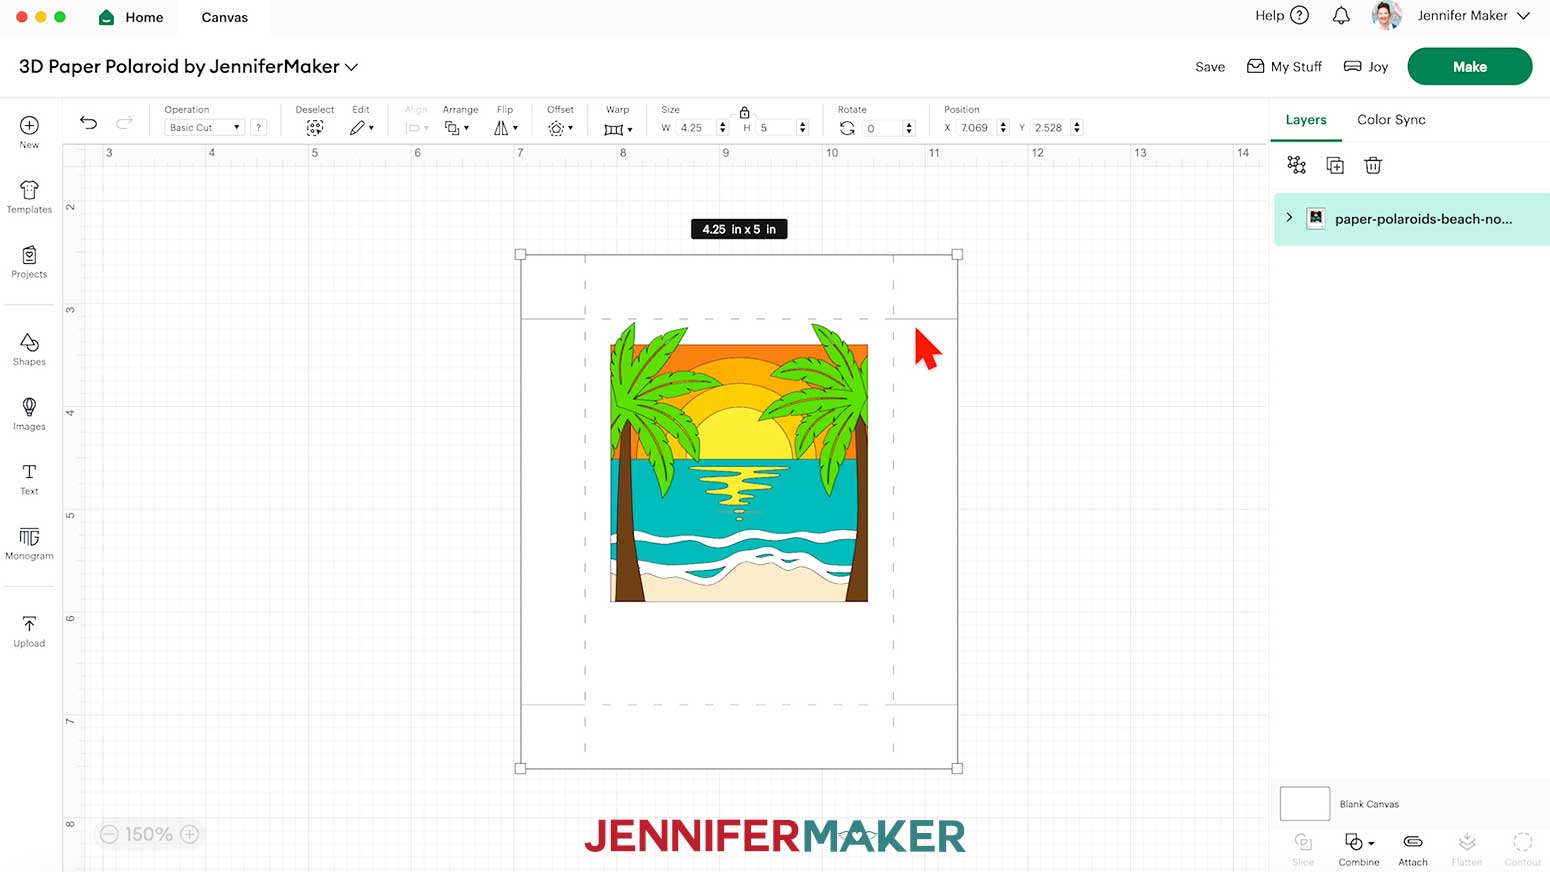Click the Rotate icon
The width and height of the screenshot is (1550, 872).
click(x=847, y=128)
